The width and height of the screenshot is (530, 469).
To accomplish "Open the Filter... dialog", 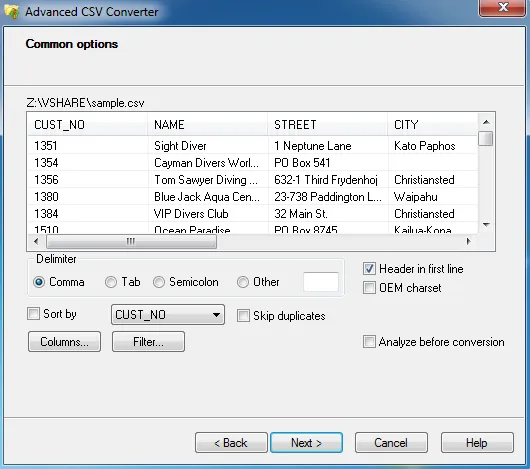I will (148, 342).
